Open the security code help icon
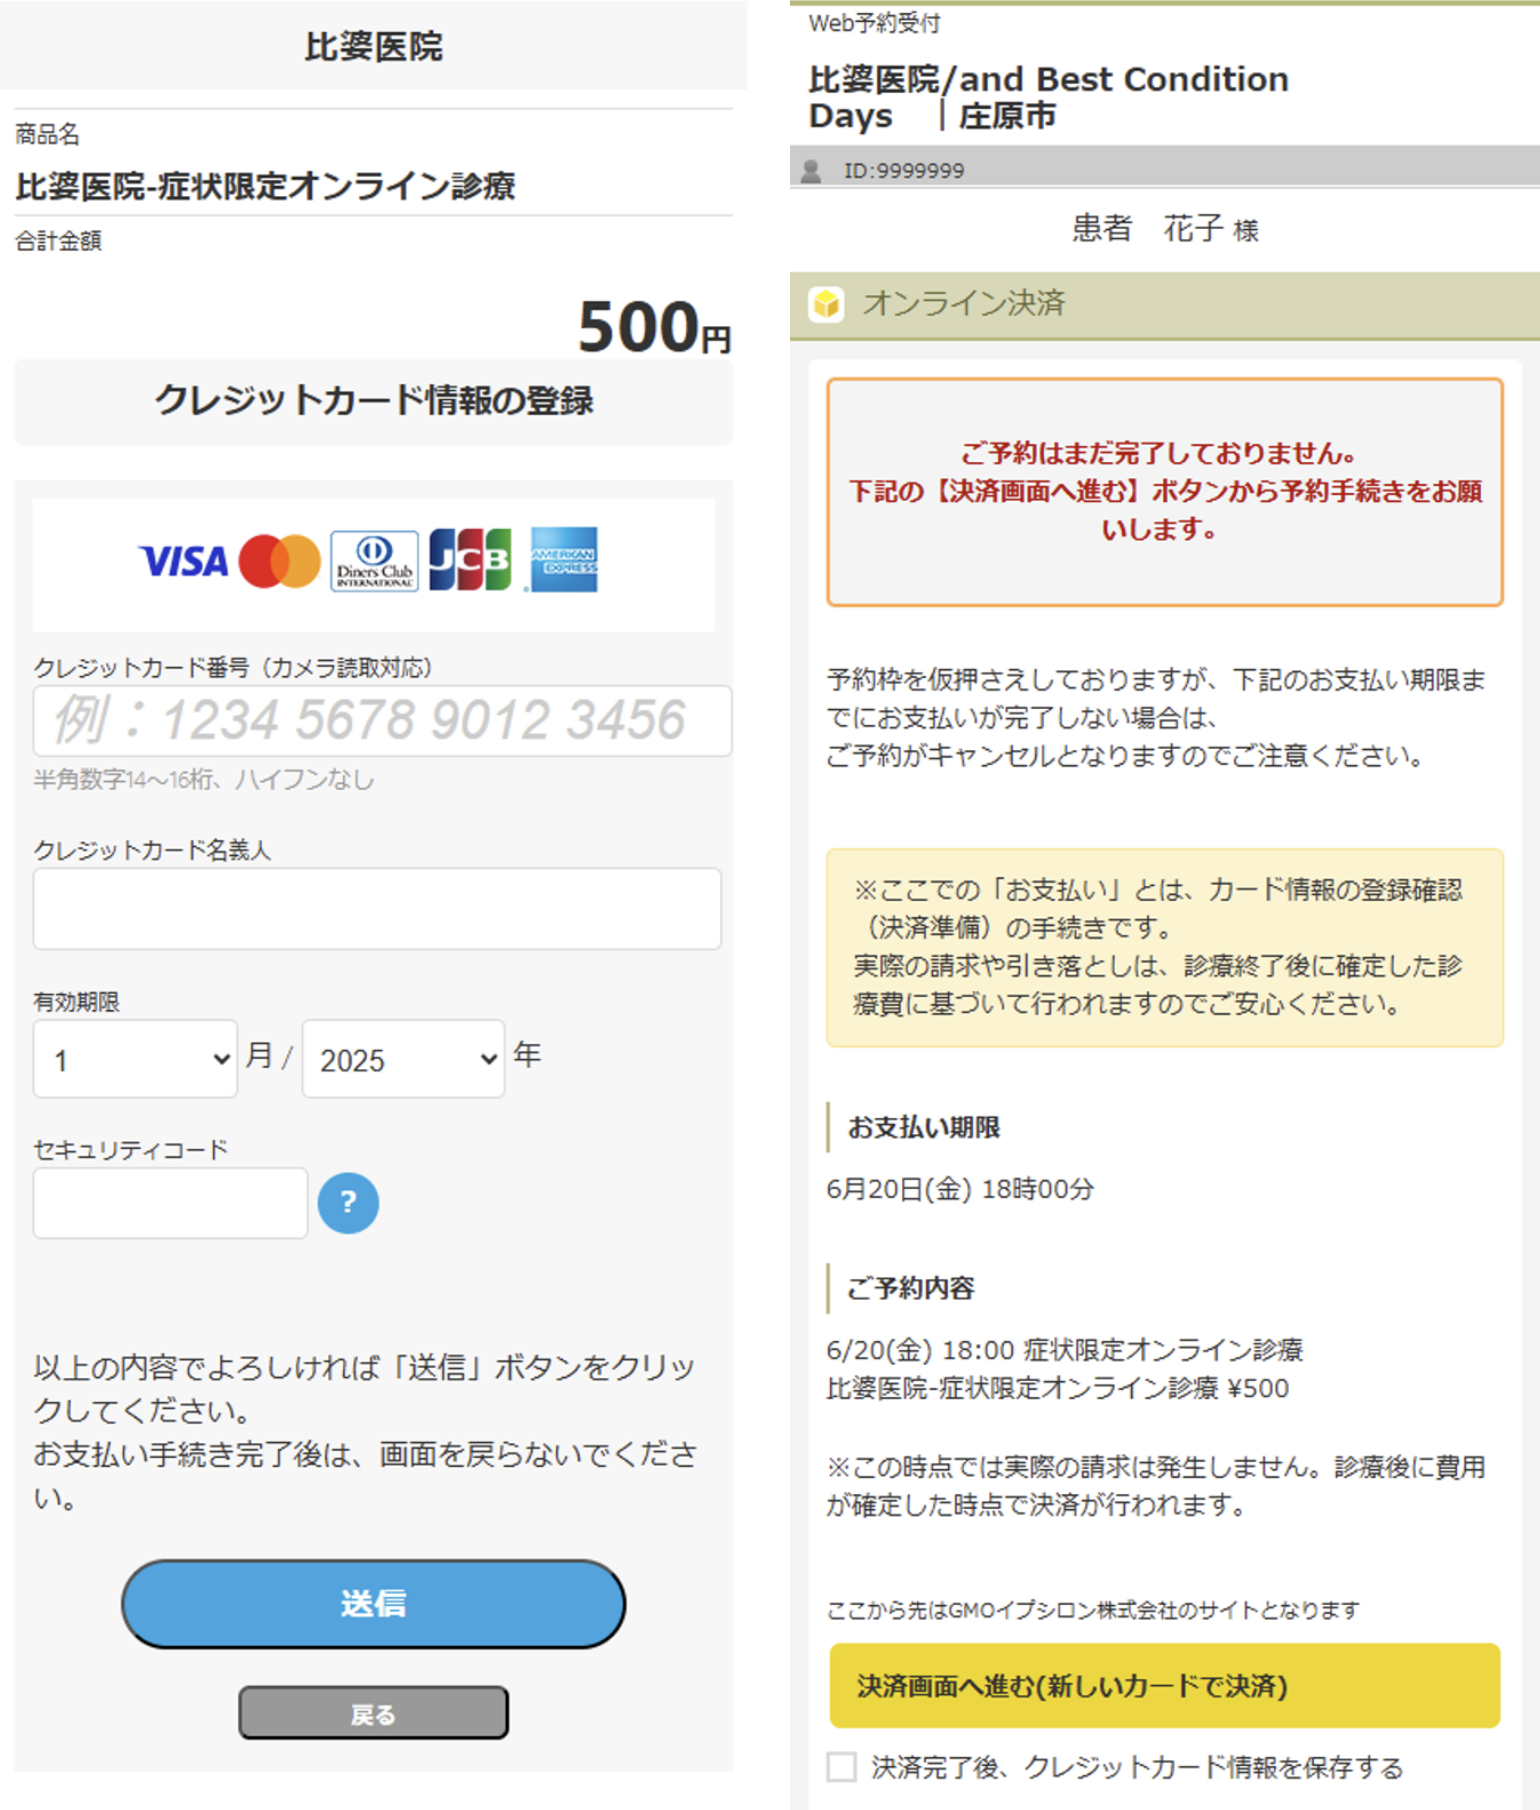This screenshot has height=1810, width=1540. pyautogui.click(x=348, y=1202)
